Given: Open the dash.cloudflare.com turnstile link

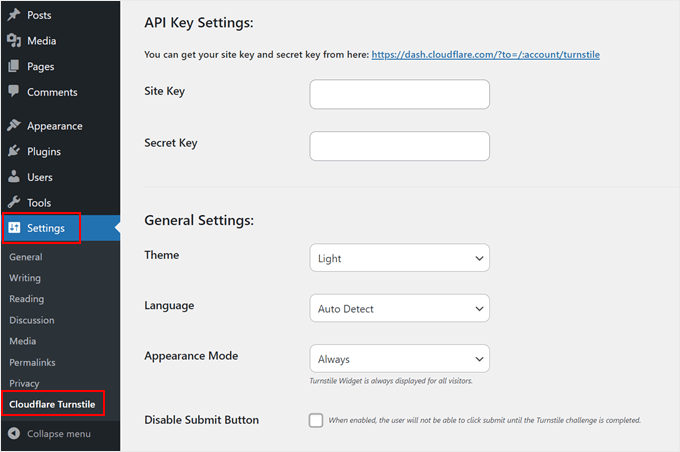Looking at the screenshot, I should pos(486,55).
